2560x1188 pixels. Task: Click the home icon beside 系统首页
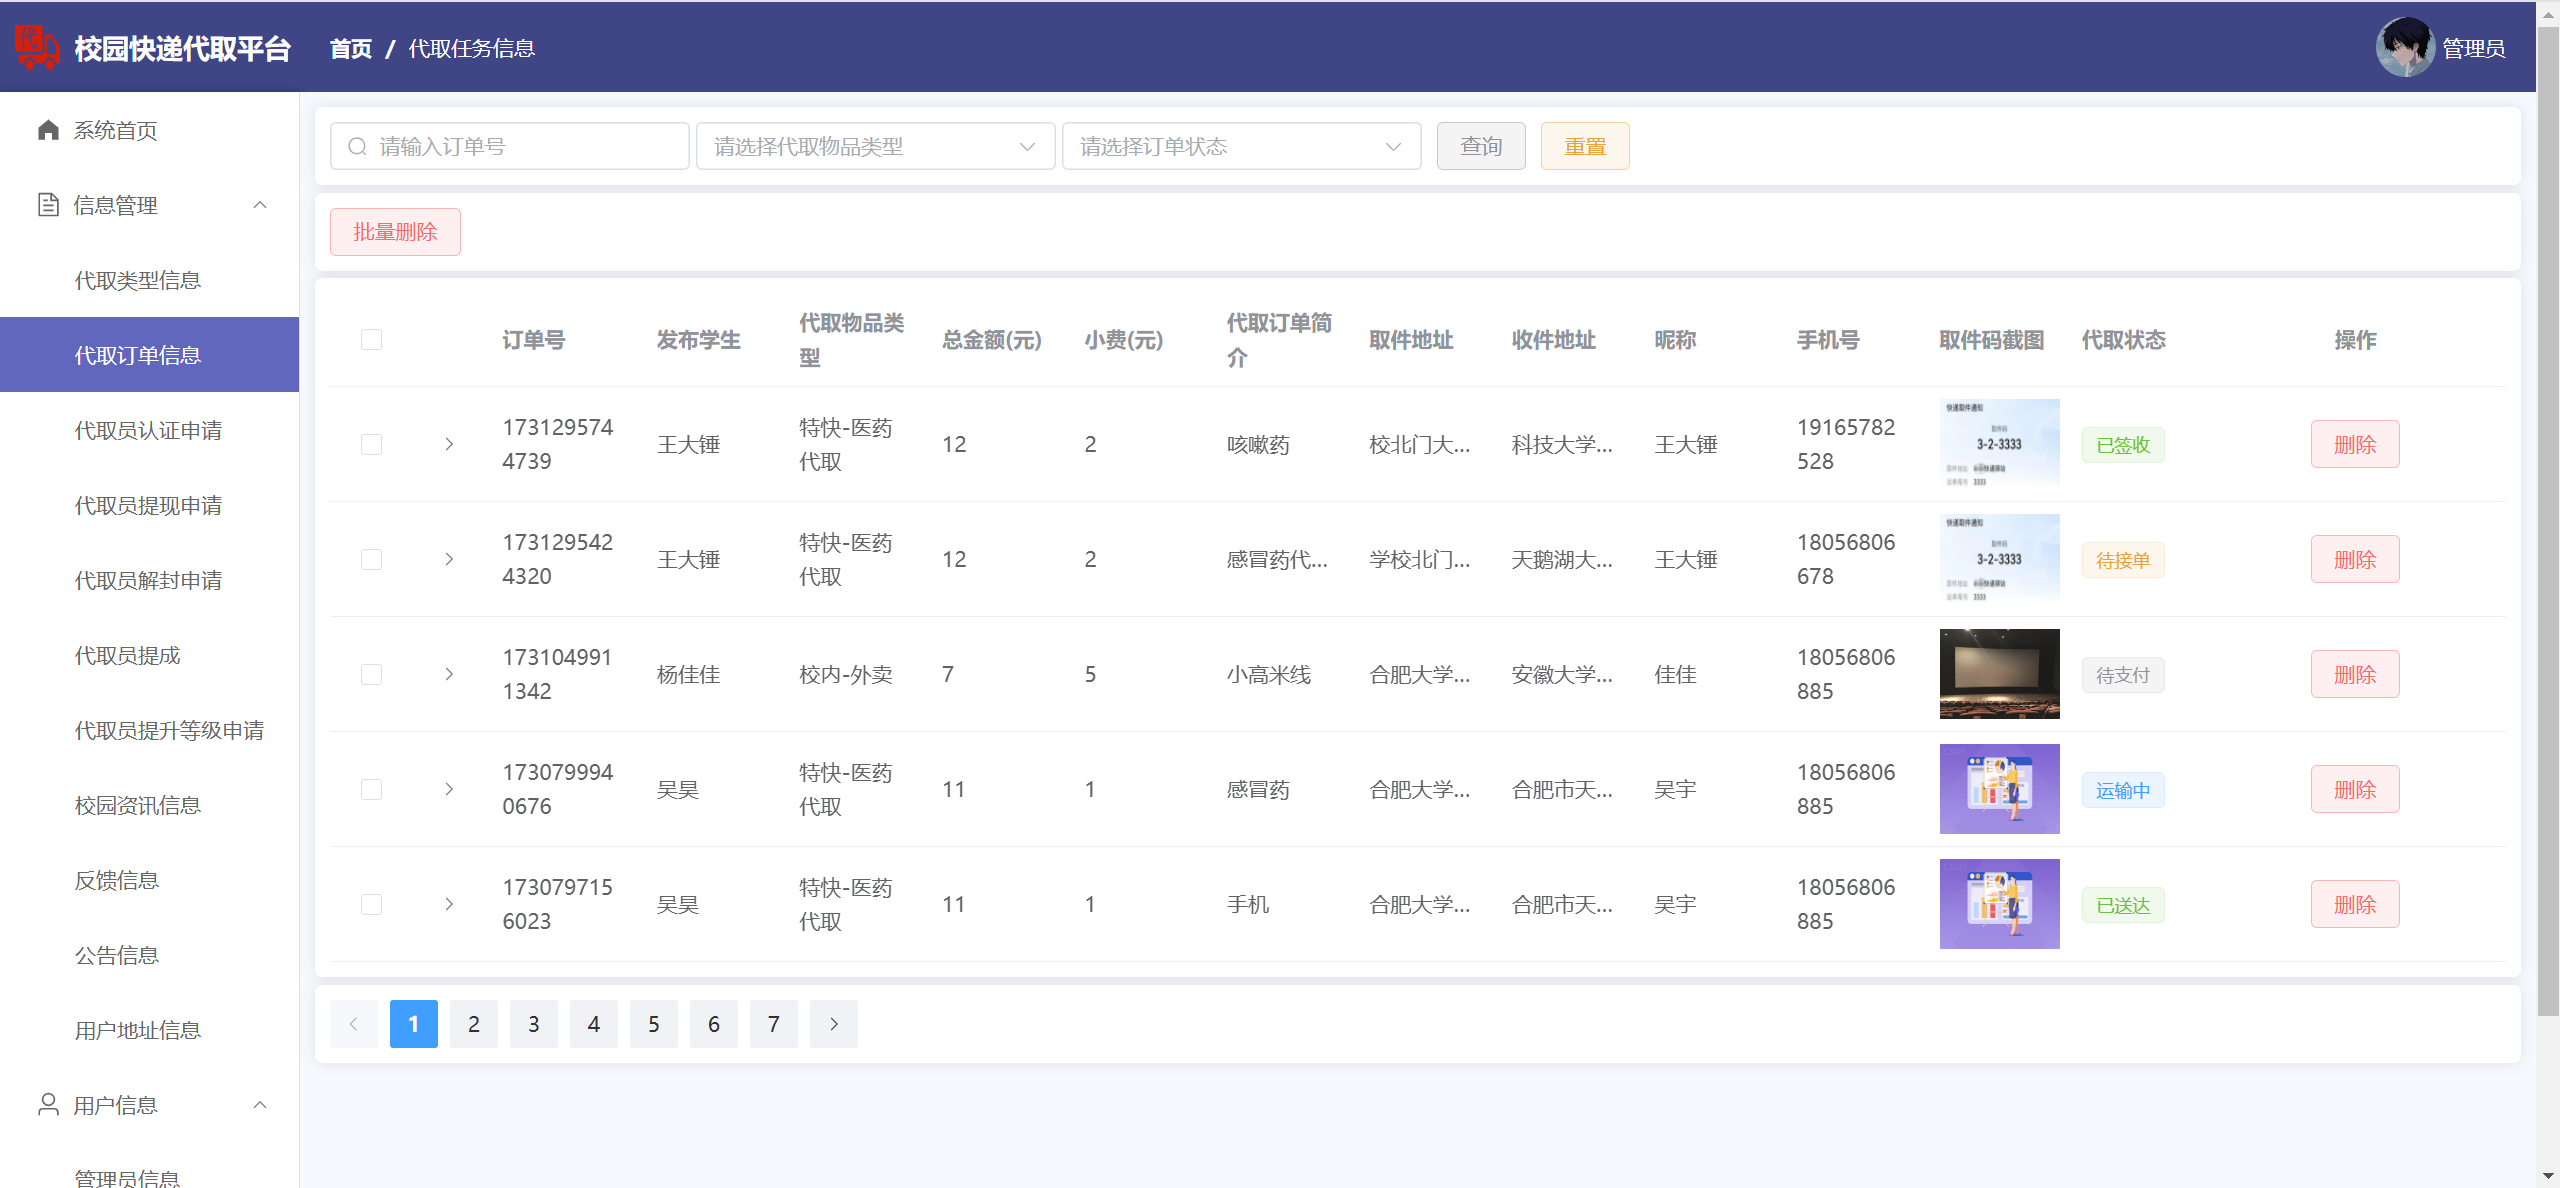(x=48, y=130)
